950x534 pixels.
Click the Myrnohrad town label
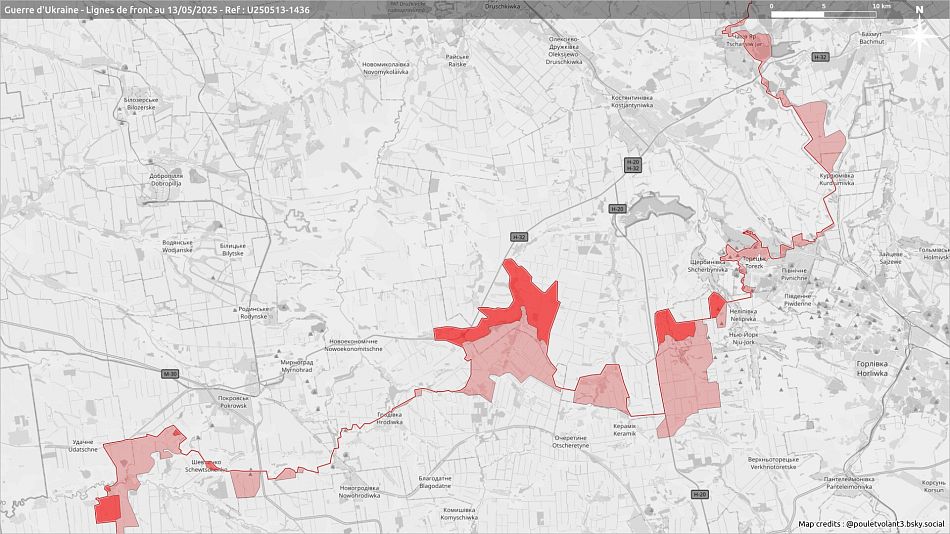[297, 366]
